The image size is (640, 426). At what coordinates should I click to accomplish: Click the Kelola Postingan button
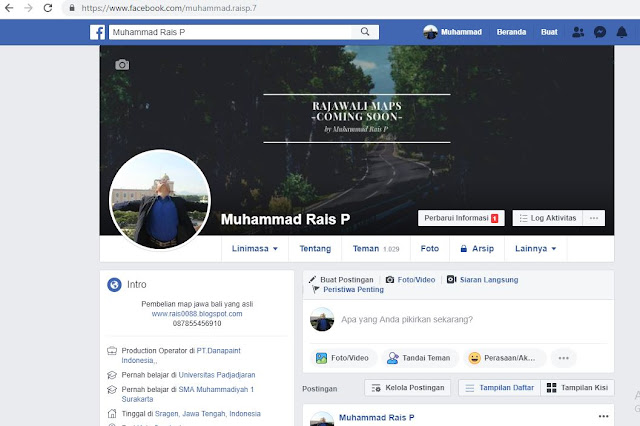[x=407, y=388]
